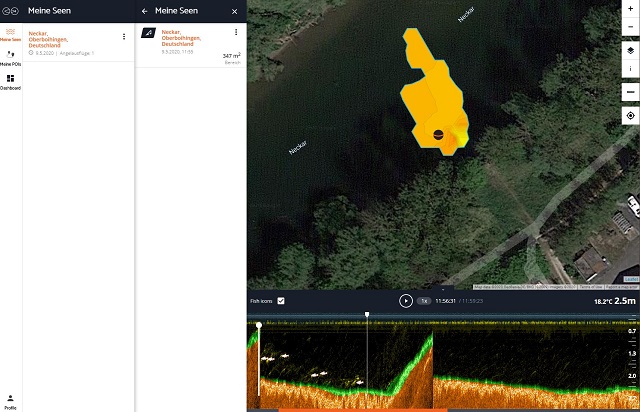Click the 11:56:31 current playback time
The width and height of the screenshot is (640, 412).
coord(445,301)
